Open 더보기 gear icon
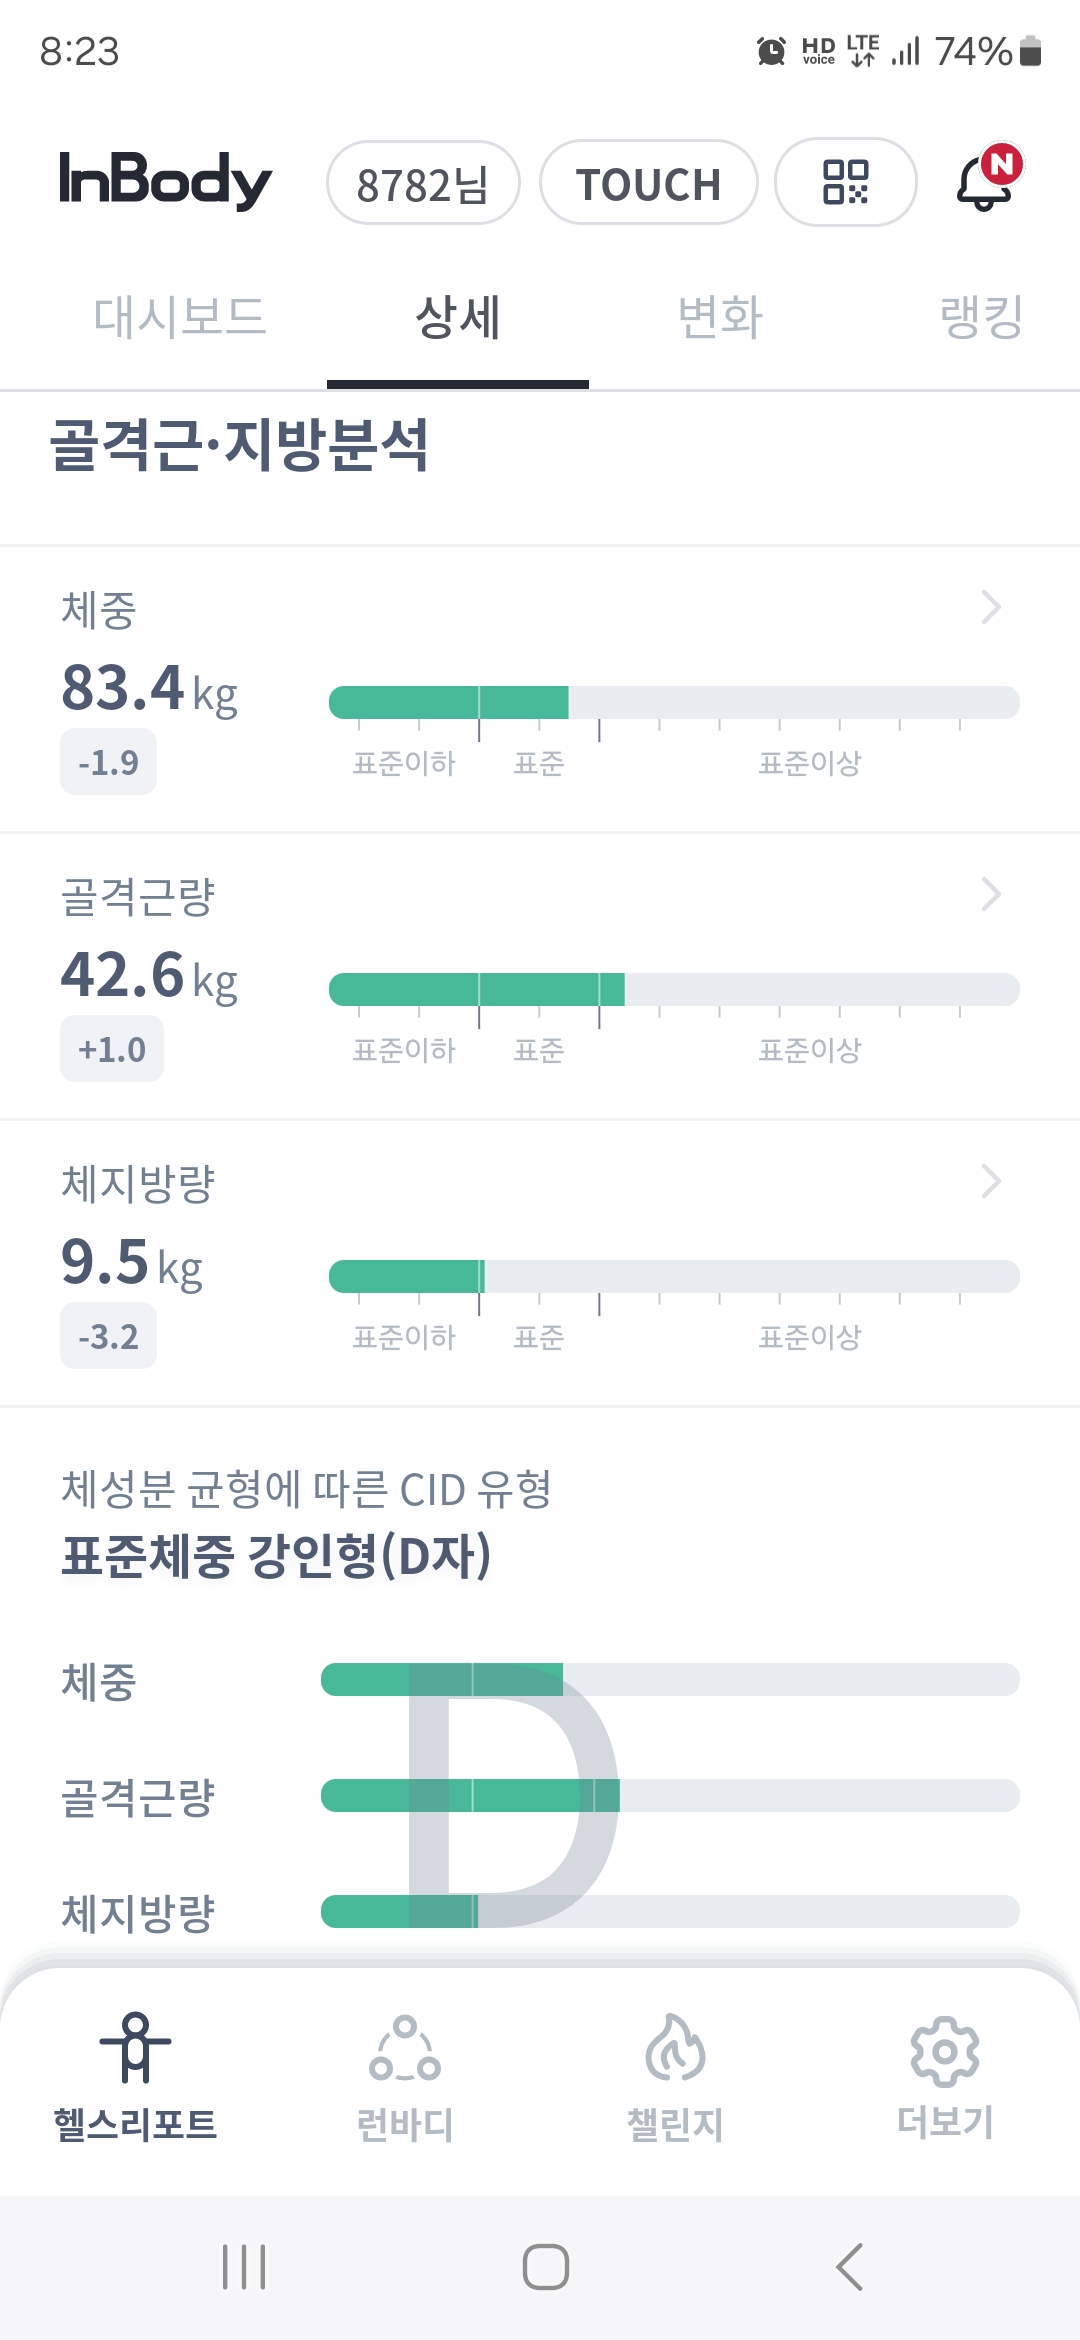 pos(945,2051)
